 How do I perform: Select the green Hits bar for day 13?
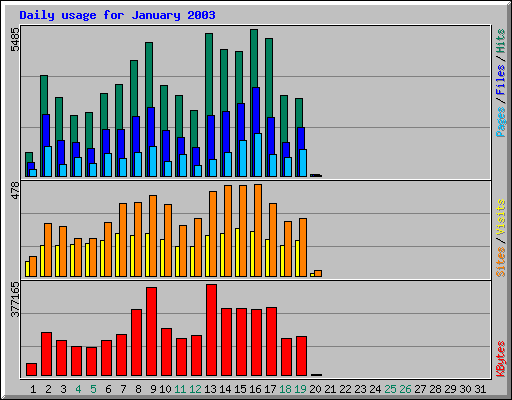tap(209, 74)
